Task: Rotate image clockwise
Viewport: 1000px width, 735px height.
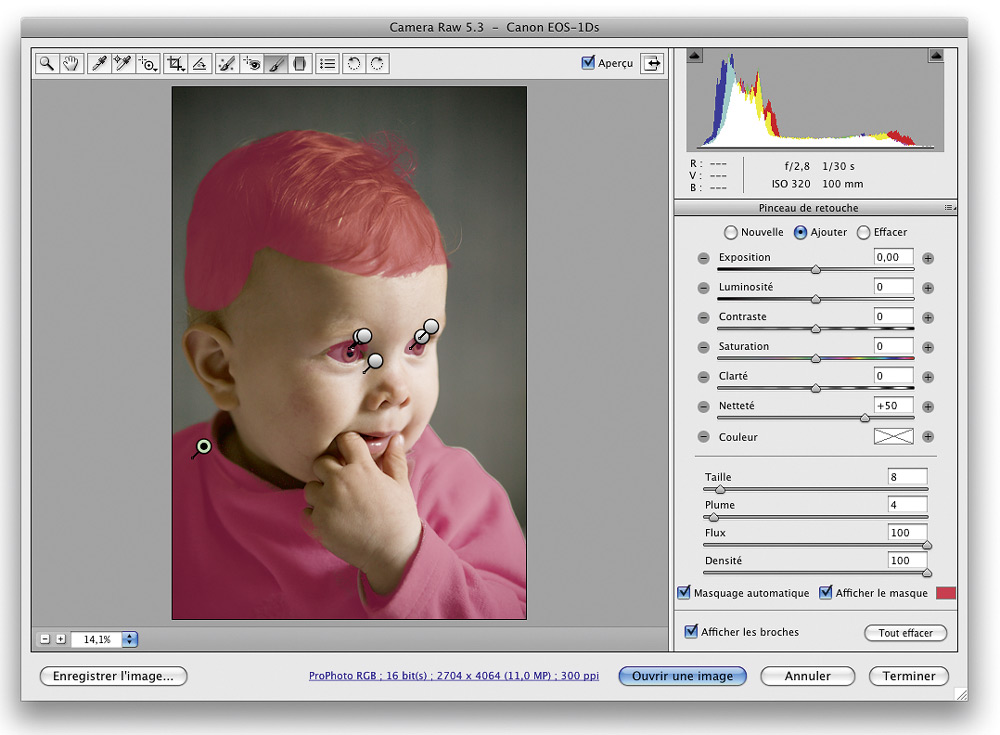Action: click(378, 63)
